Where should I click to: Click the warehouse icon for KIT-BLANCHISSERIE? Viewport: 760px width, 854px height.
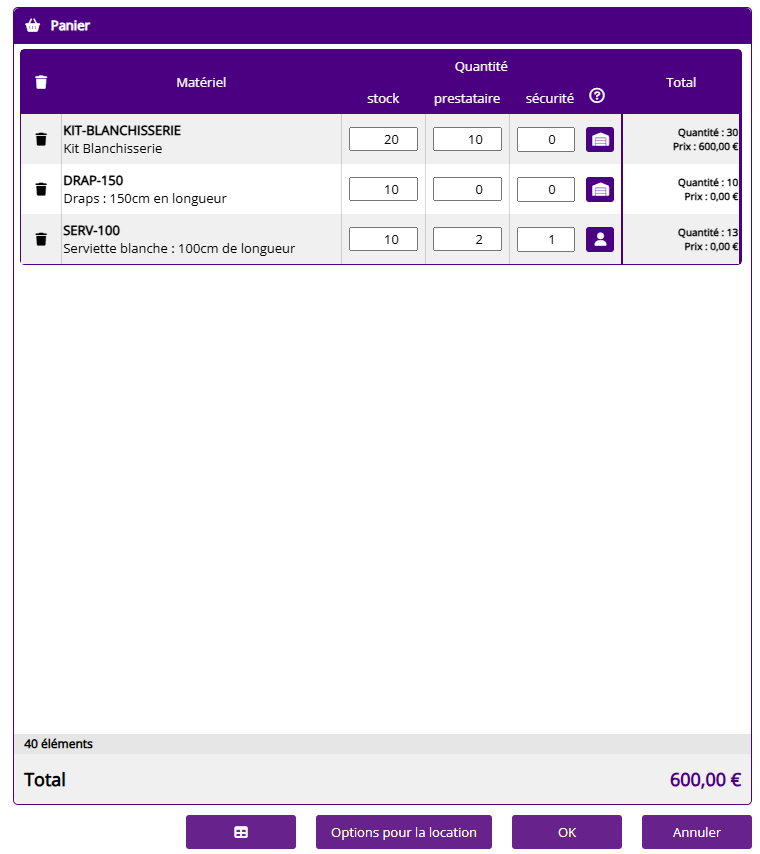pos(600,140)
